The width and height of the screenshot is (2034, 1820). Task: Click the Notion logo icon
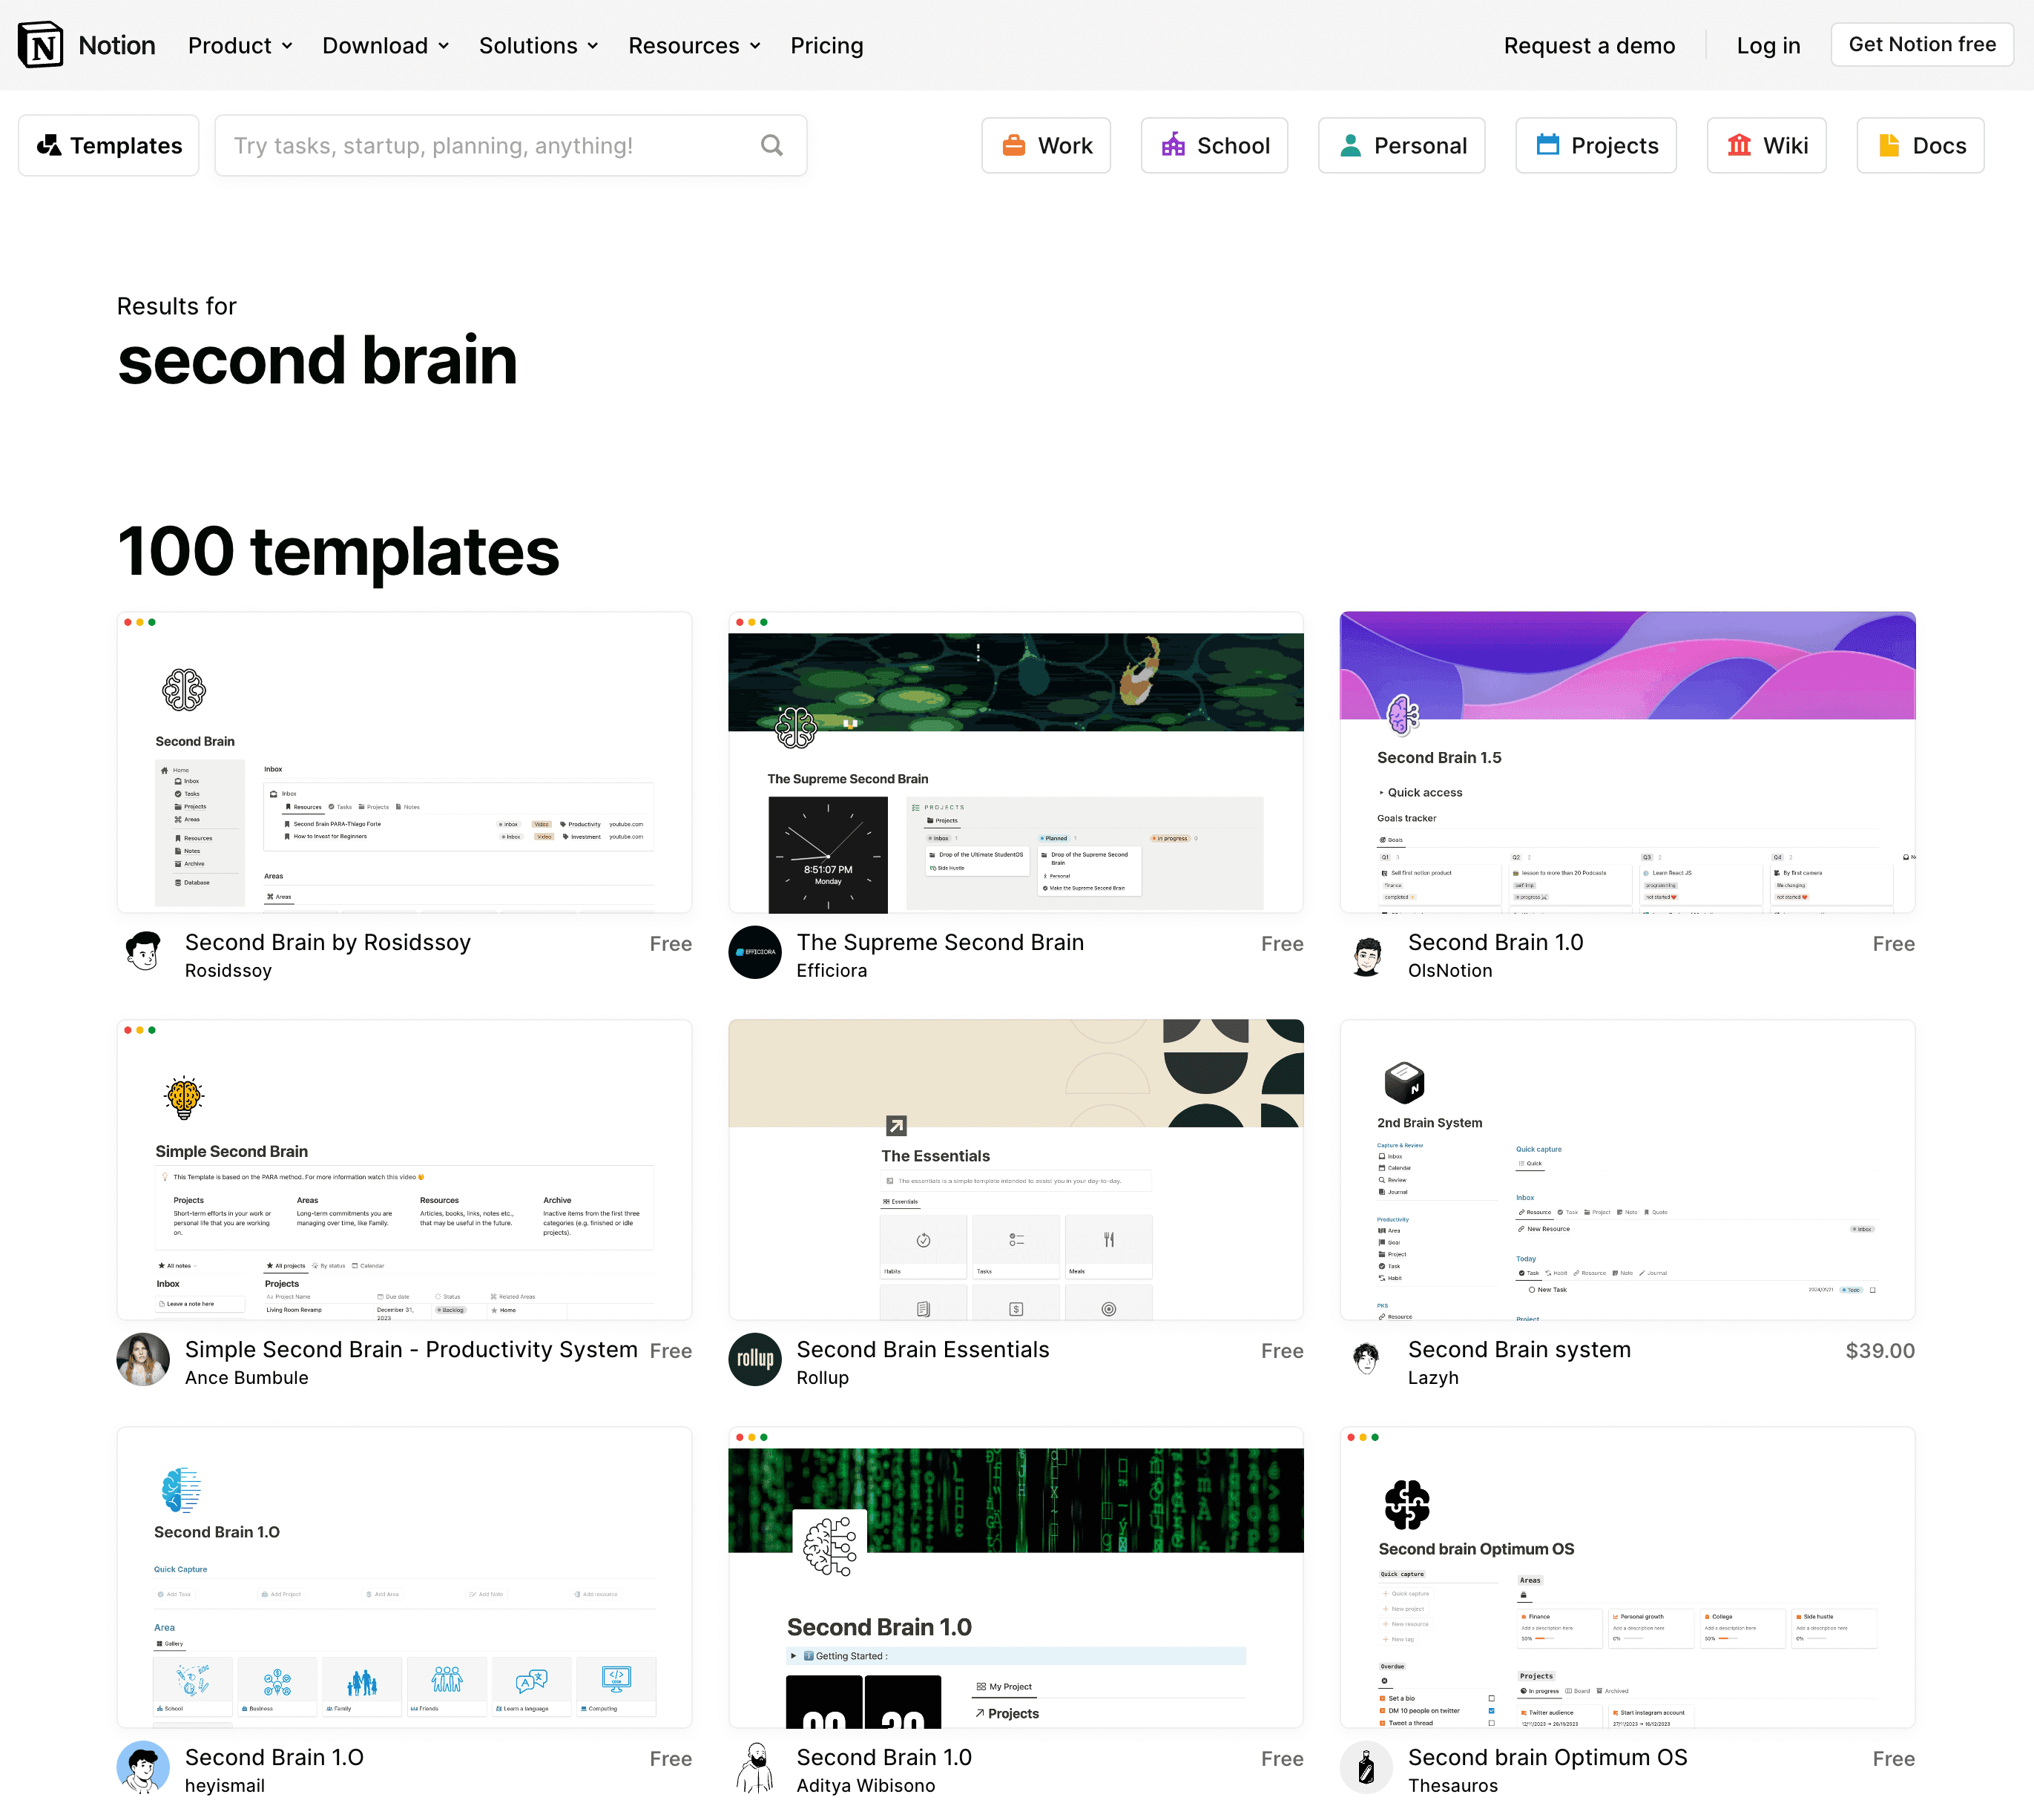click(40, 45)
